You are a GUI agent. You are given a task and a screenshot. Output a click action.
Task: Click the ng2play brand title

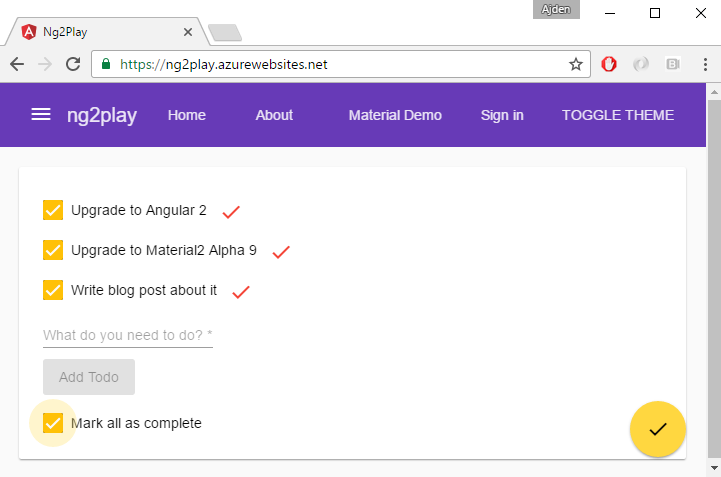pos(102,115)
